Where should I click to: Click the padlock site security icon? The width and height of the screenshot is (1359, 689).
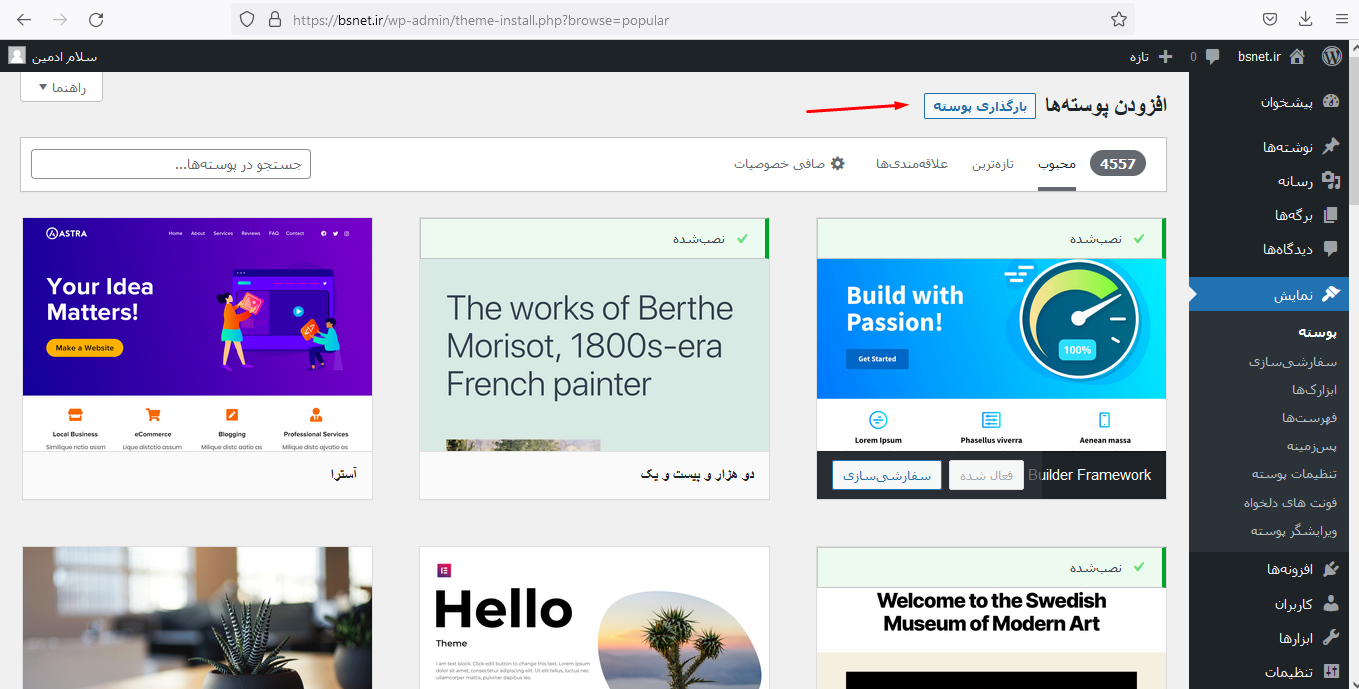[x=275, y=19]
